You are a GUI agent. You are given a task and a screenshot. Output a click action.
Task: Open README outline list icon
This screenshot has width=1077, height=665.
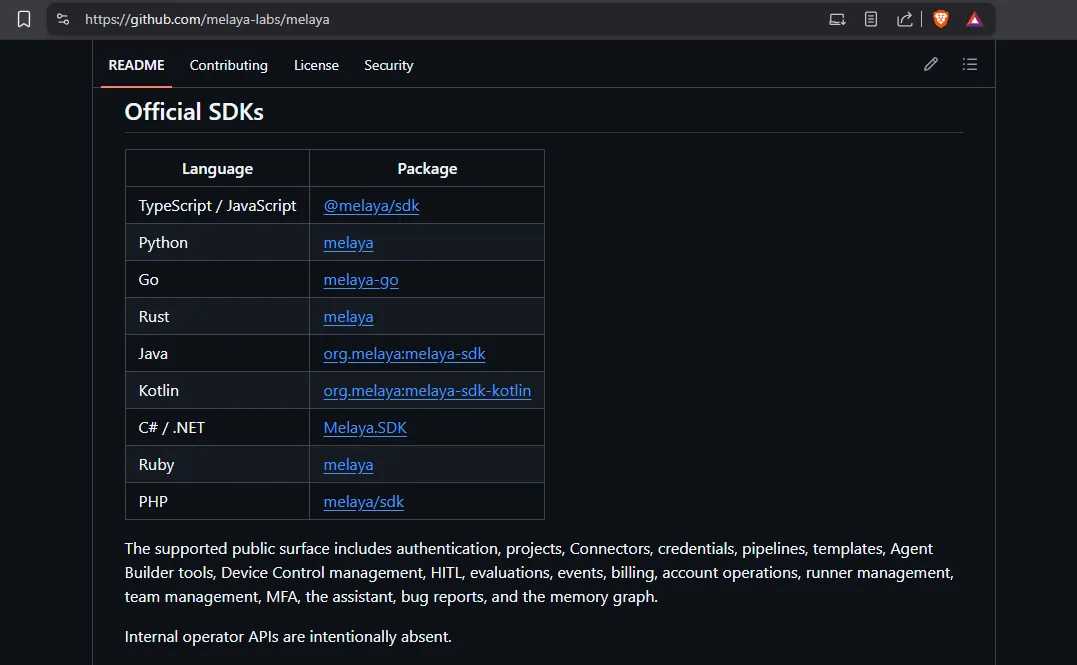click(x=970, y=65)
